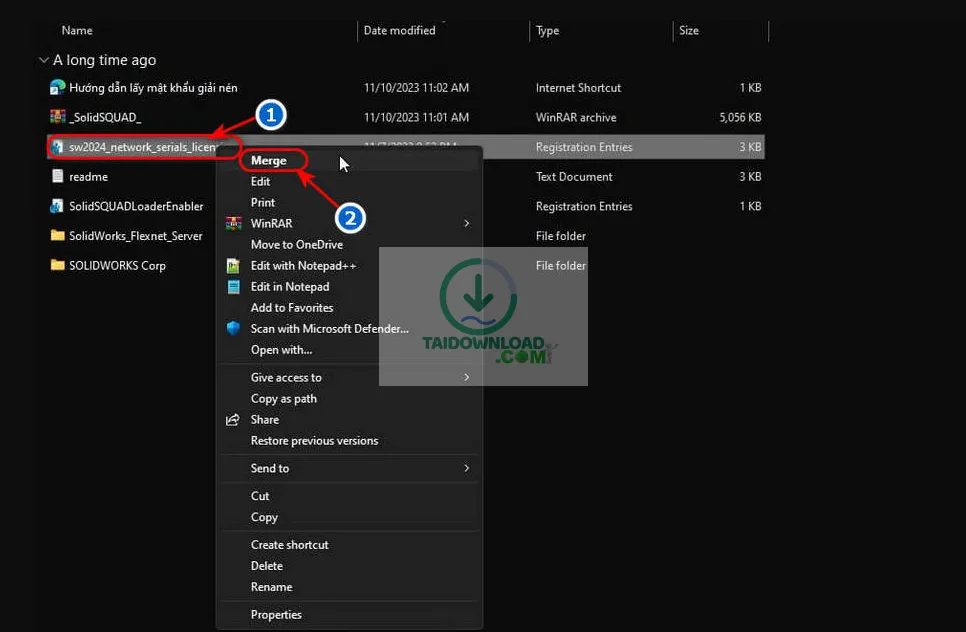Screen dimensions: 966x632
Task: Click the SolidSQUADLoaderEnabler registry file icon
Action: pos(58,207)
